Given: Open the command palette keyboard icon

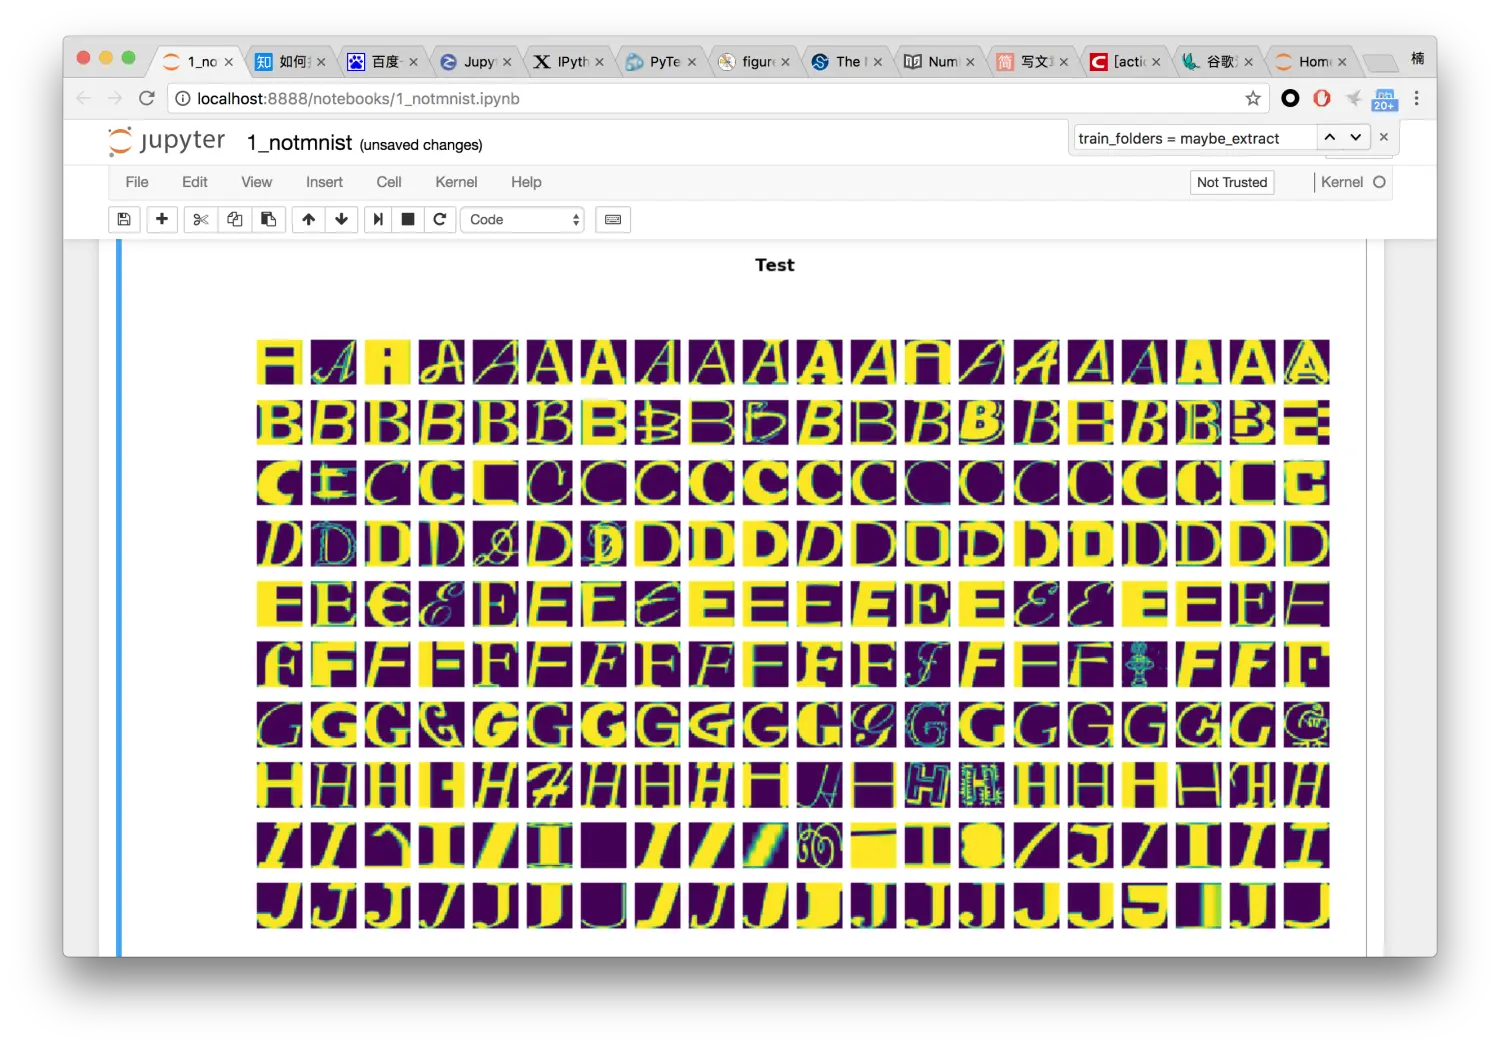Looking at the screenshot, I should 613,220.
